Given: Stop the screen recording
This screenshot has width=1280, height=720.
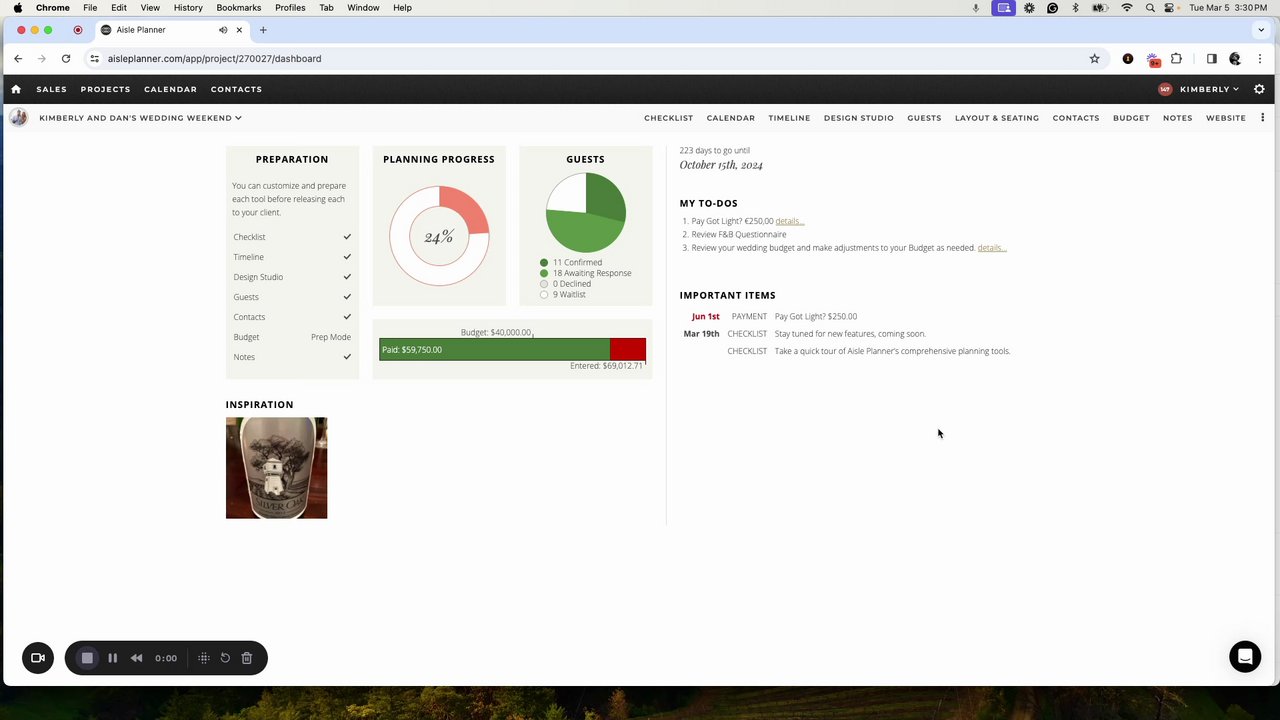Looking at the screenshot, I should coord(87,658).
